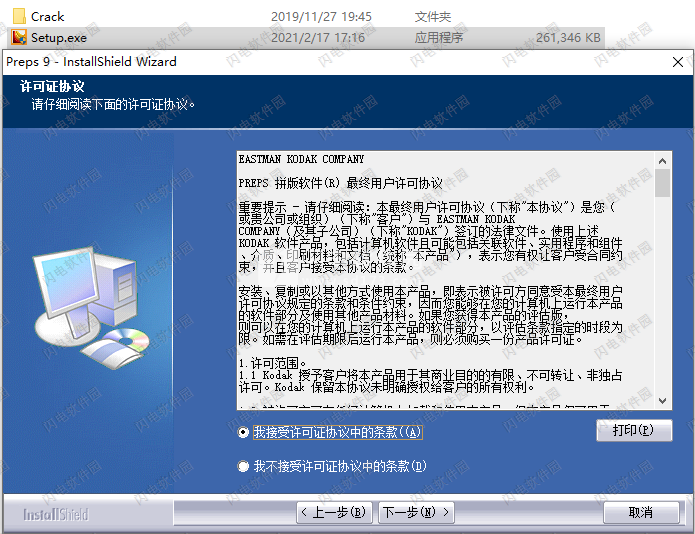695x534 pixels.
Task: Click the EASTMAN KODAK COMPANY heading line
Action: tap(301, 159)
